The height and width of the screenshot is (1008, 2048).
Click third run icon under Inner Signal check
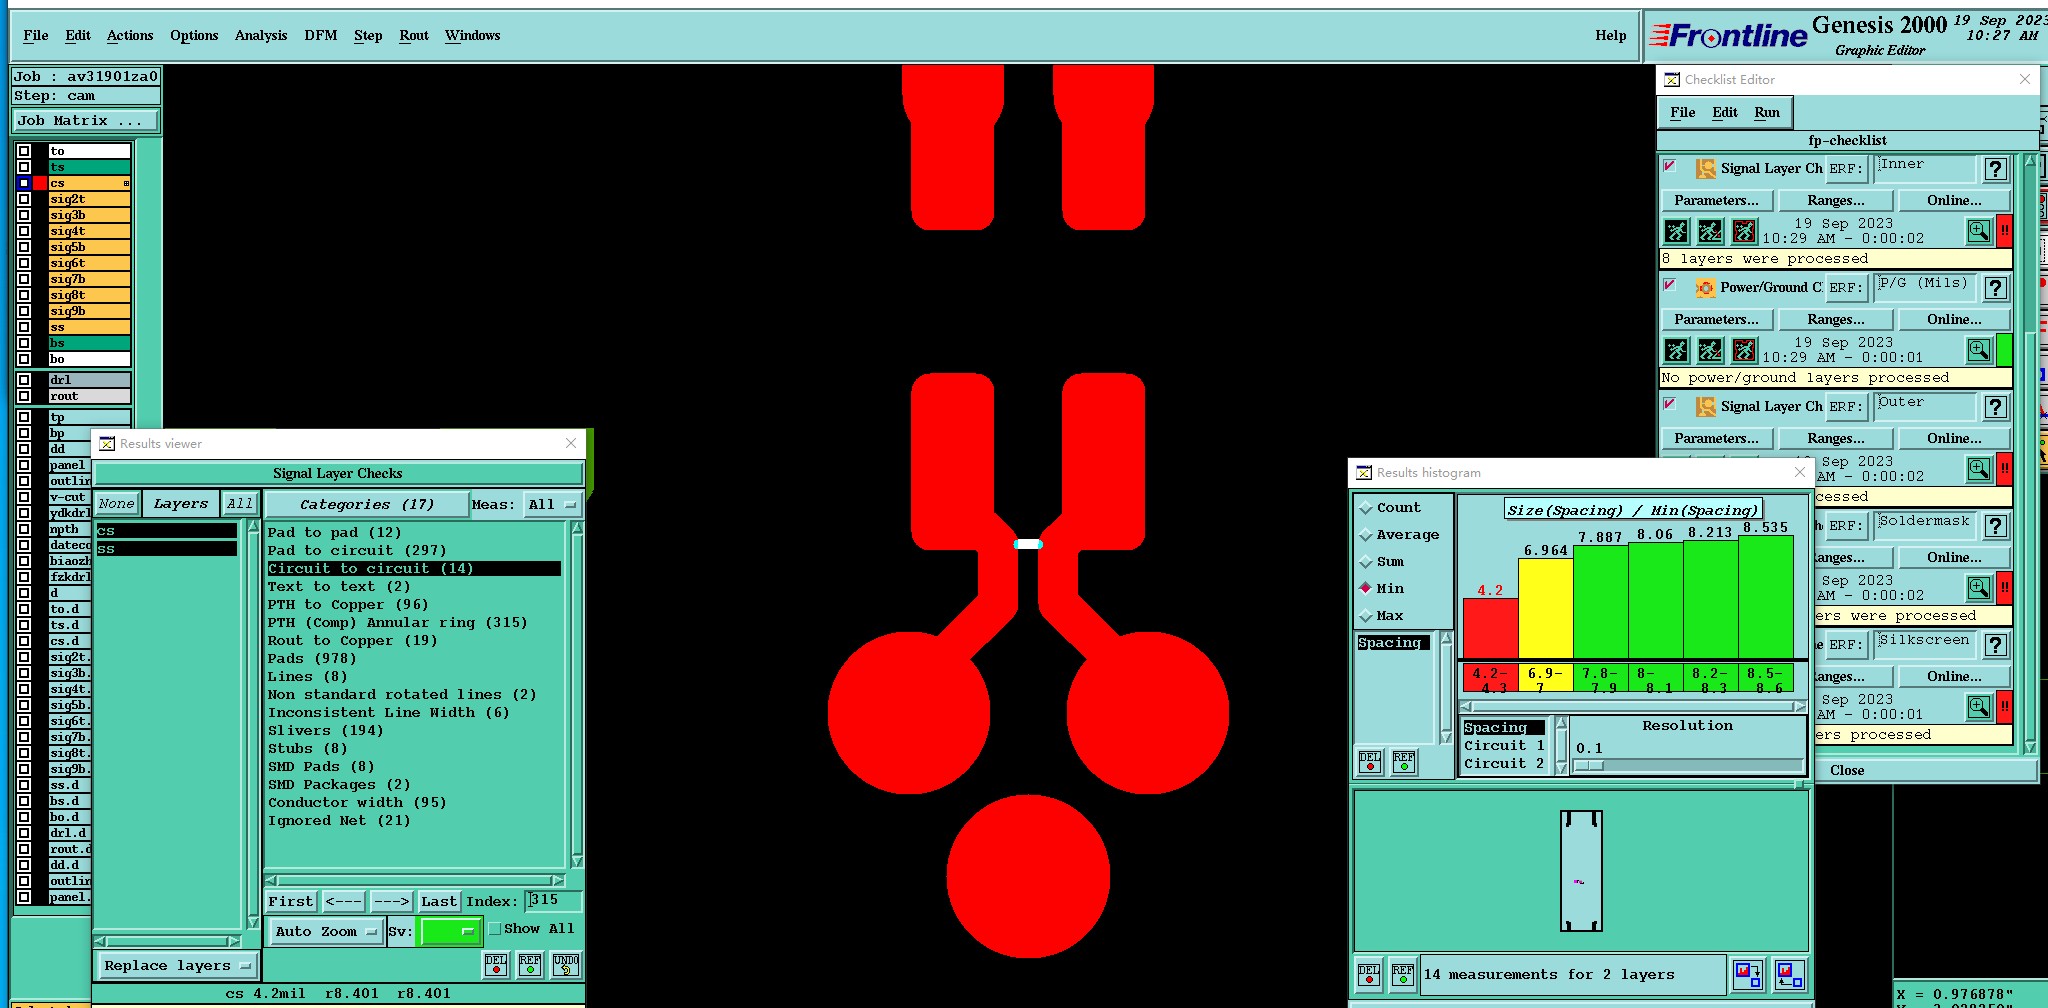[1745, 232]
